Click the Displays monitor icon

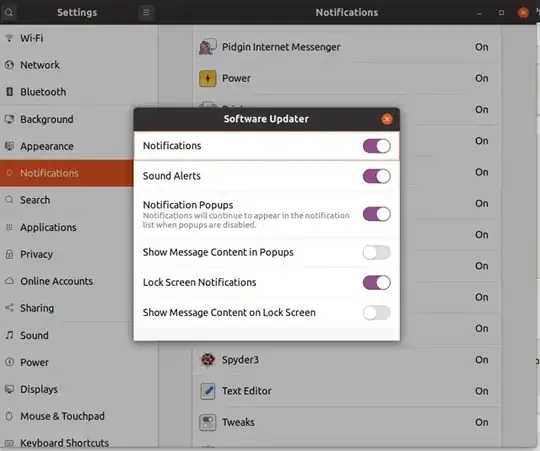click(x=9, y=389)
